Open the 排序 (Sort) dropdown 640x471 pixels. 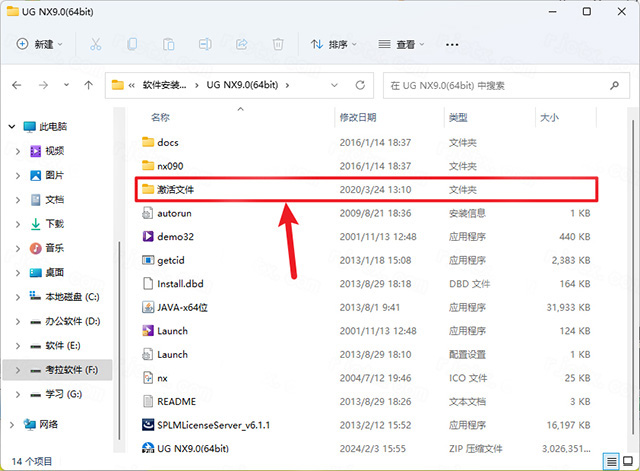pyautogui.click(x=333, y=44)
